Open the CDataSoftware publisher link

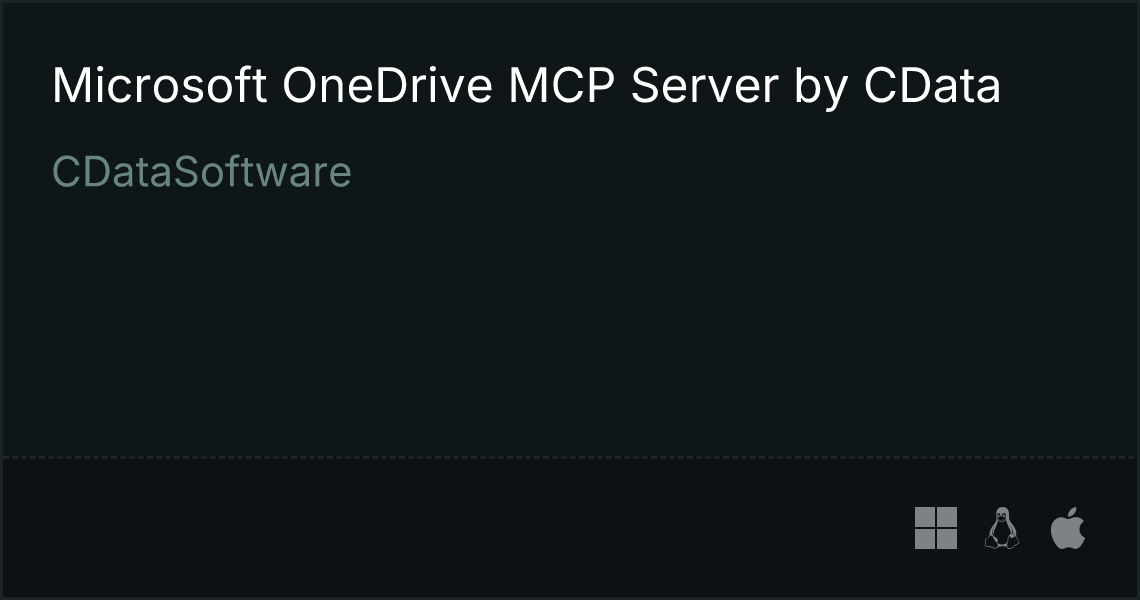201,172
